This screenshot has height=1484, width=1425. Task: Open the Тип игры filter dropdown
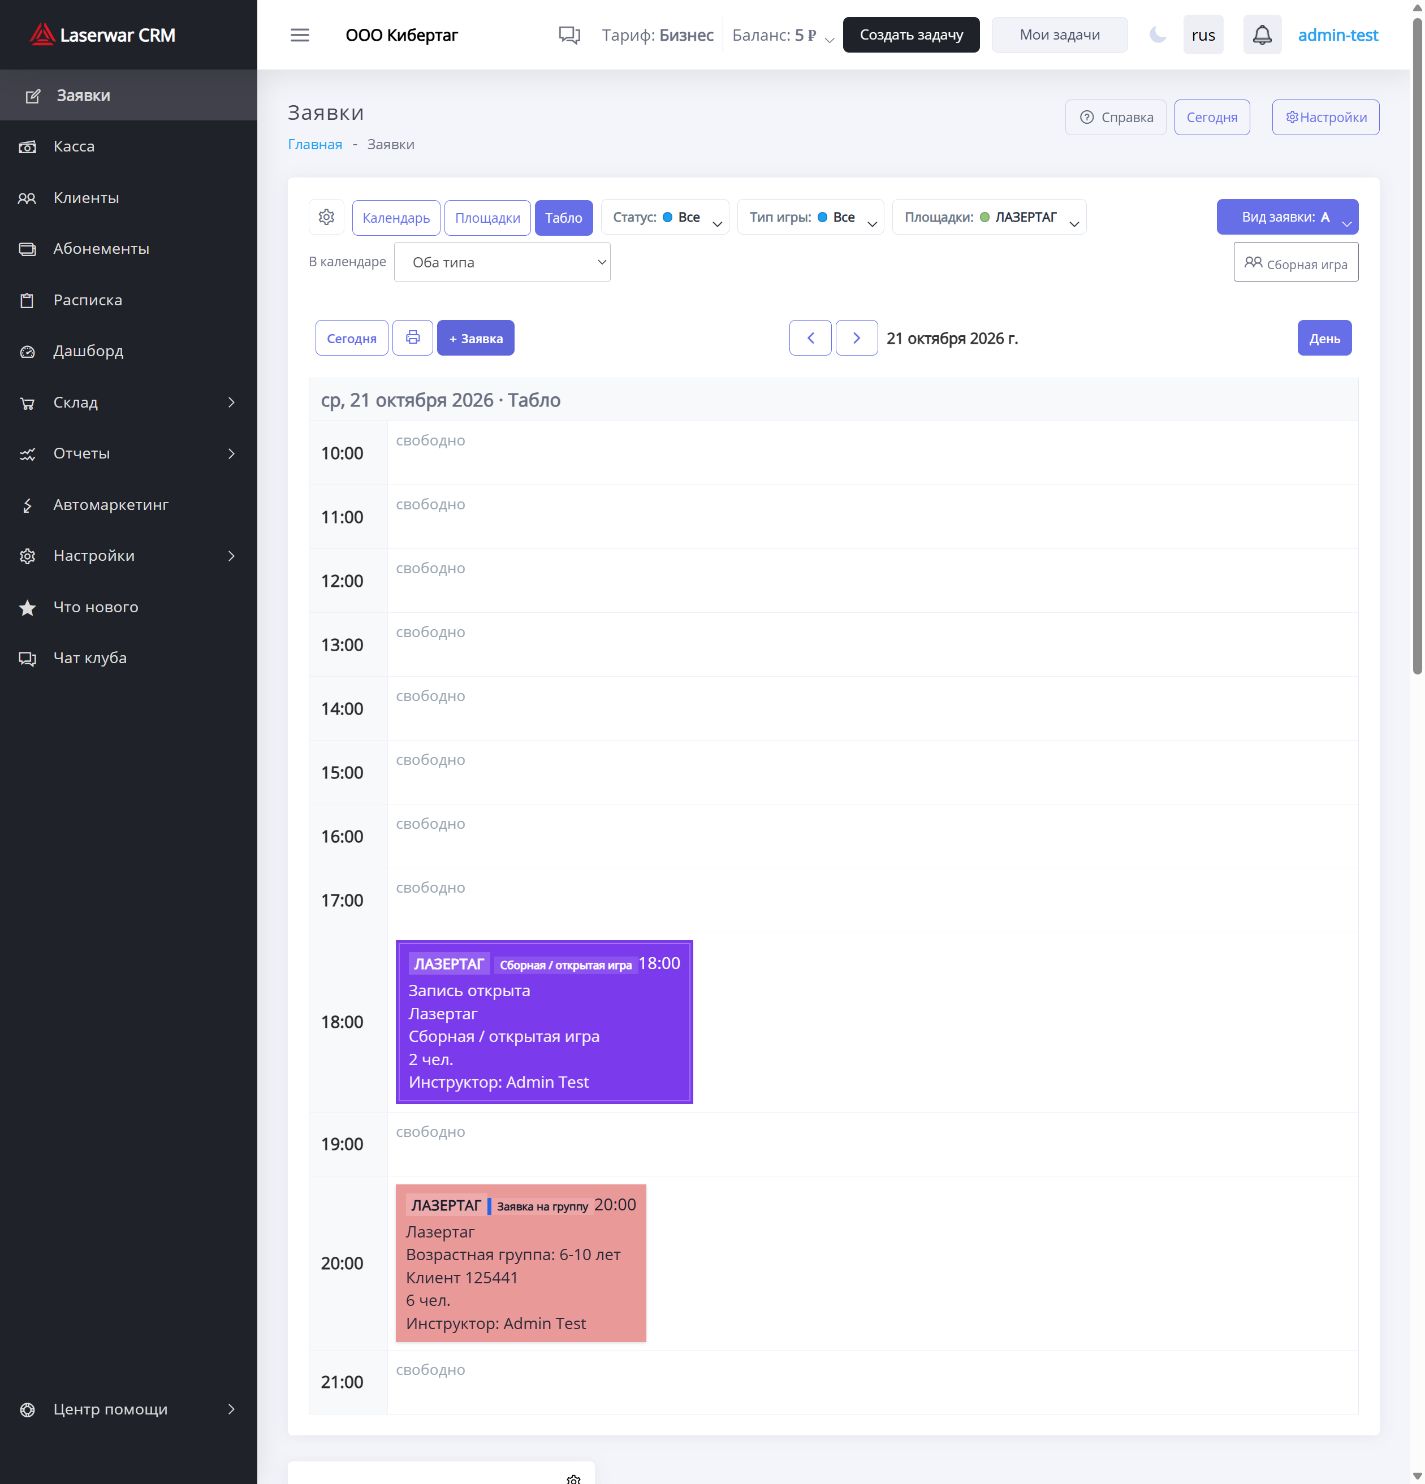coord(810,217)
